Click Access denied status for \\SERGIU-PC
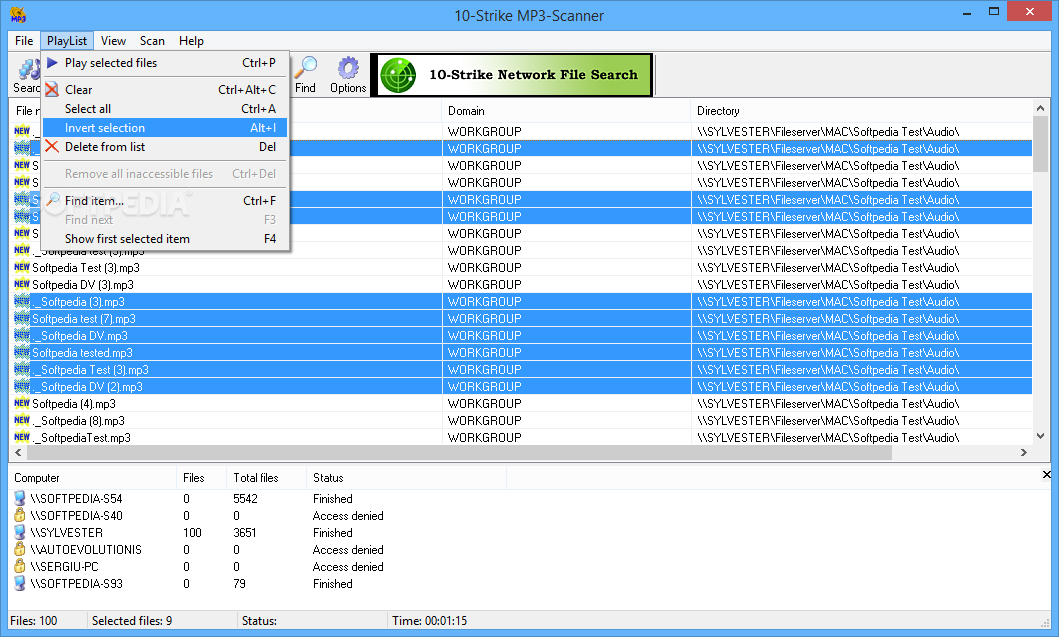1059x637 pixels. point(348,567)
